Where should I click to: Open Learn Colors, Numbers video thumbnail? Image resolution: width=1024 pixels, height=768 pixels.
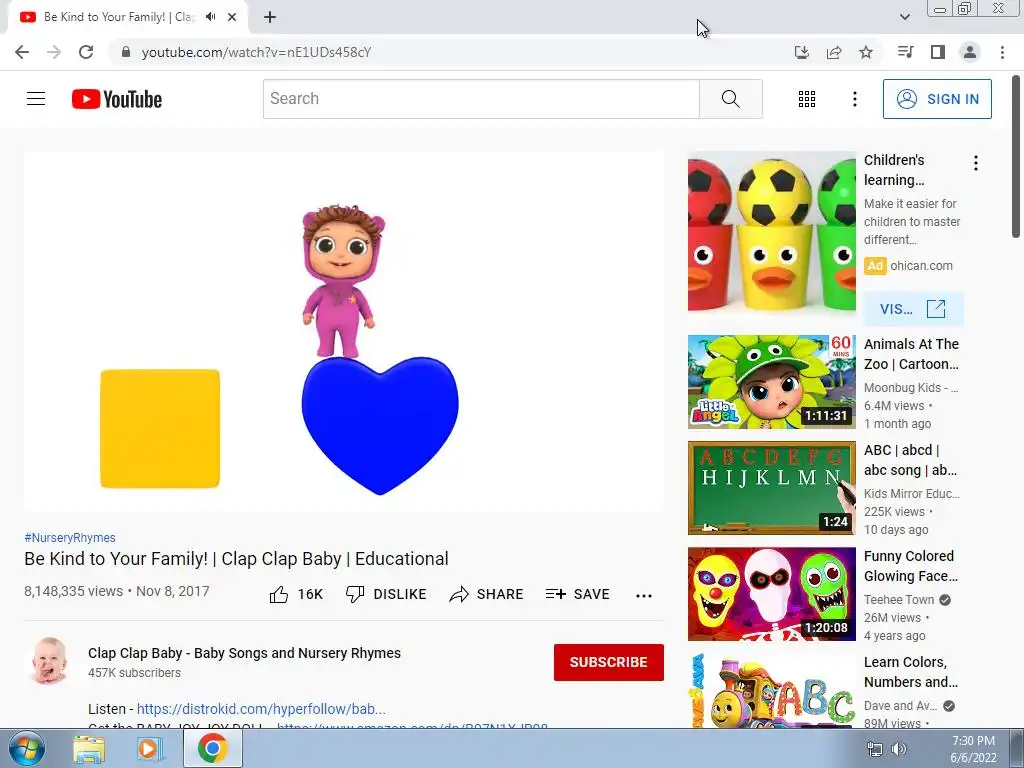[x=771, y=690]
